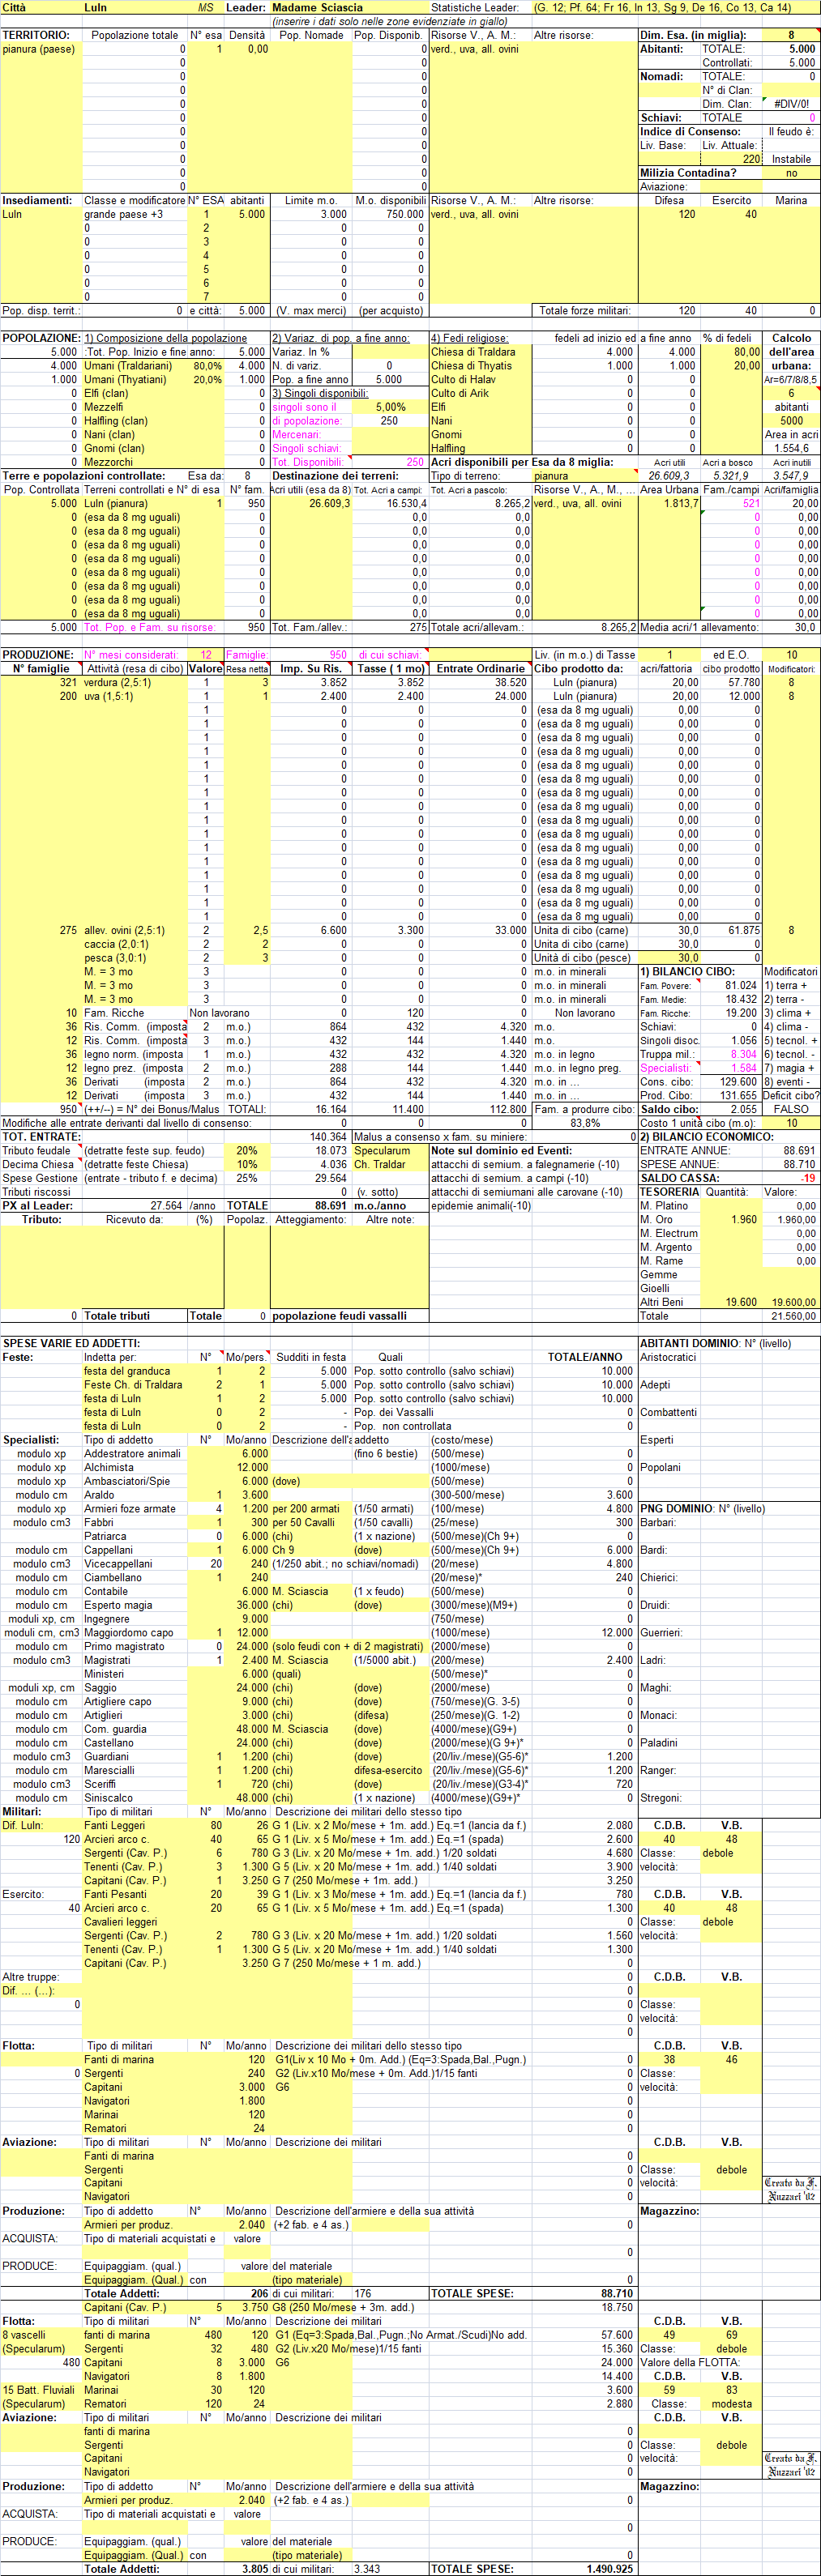Click the "grande paese +3" settlement class
Screen dimensions: 821x2576
[x=123, y=214]
